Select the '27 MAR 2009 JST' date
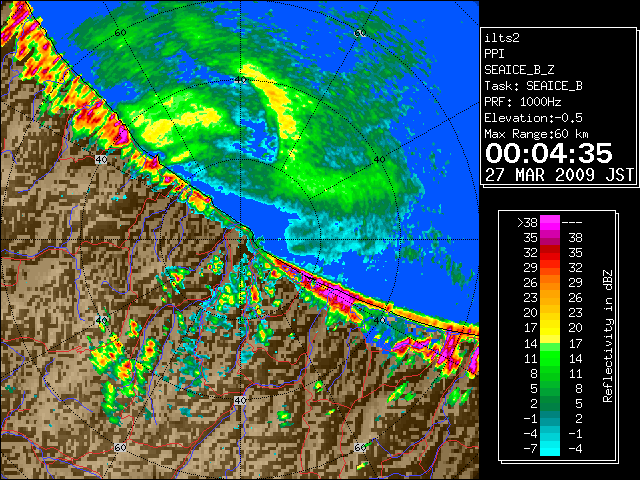This screenshot has width=640, height=480. coord(559,175)
